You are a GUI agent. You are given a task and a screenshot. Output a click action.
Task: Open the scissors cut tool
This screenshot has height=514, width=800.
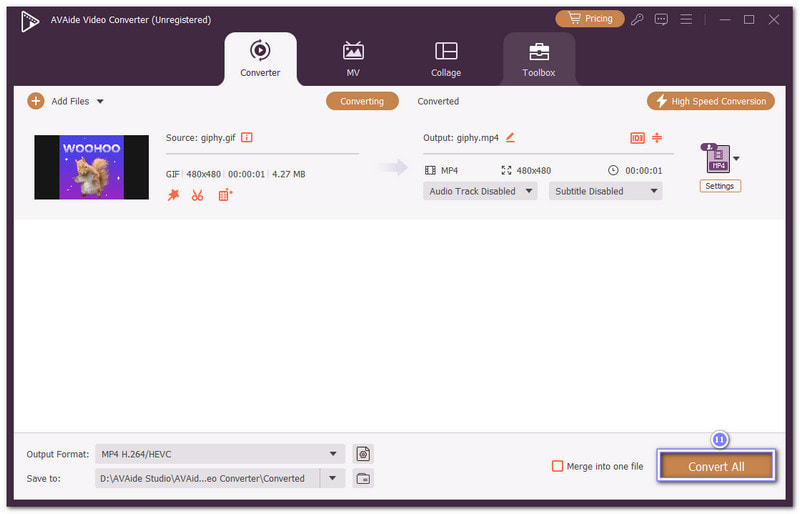click(197, 195)
